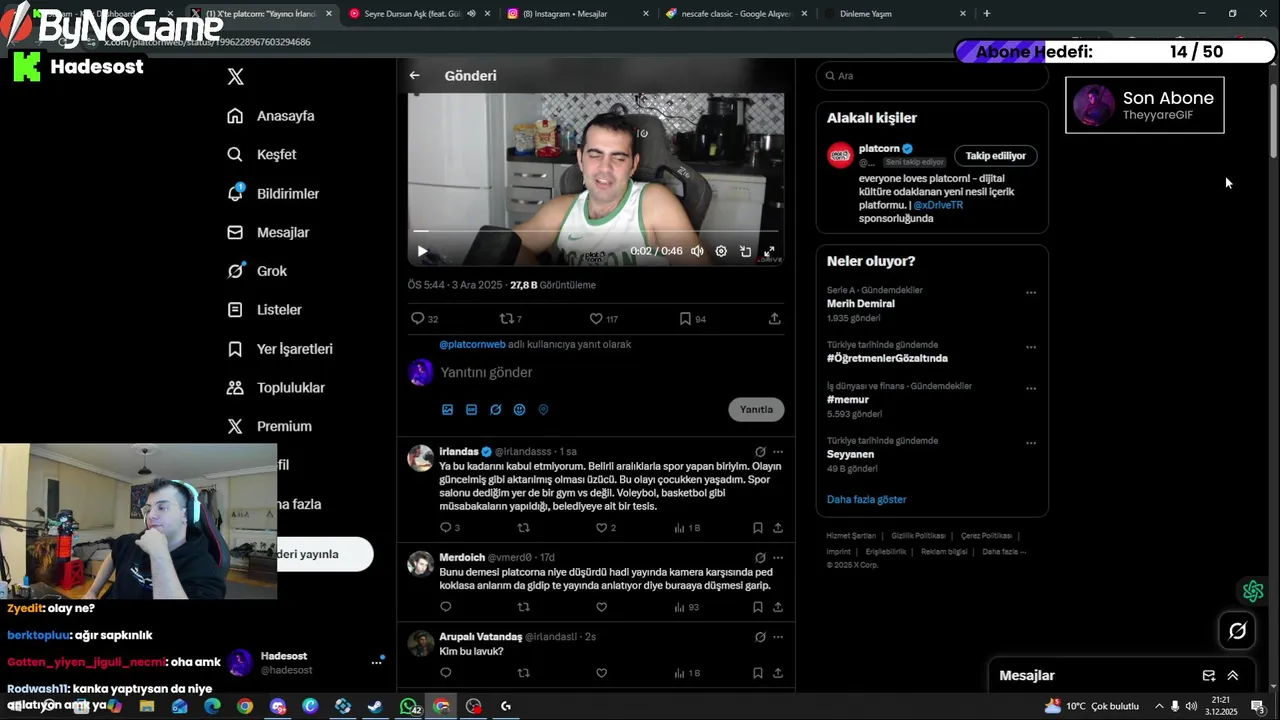Open more options for the Seyyanen trend

tap(1031, 443)
